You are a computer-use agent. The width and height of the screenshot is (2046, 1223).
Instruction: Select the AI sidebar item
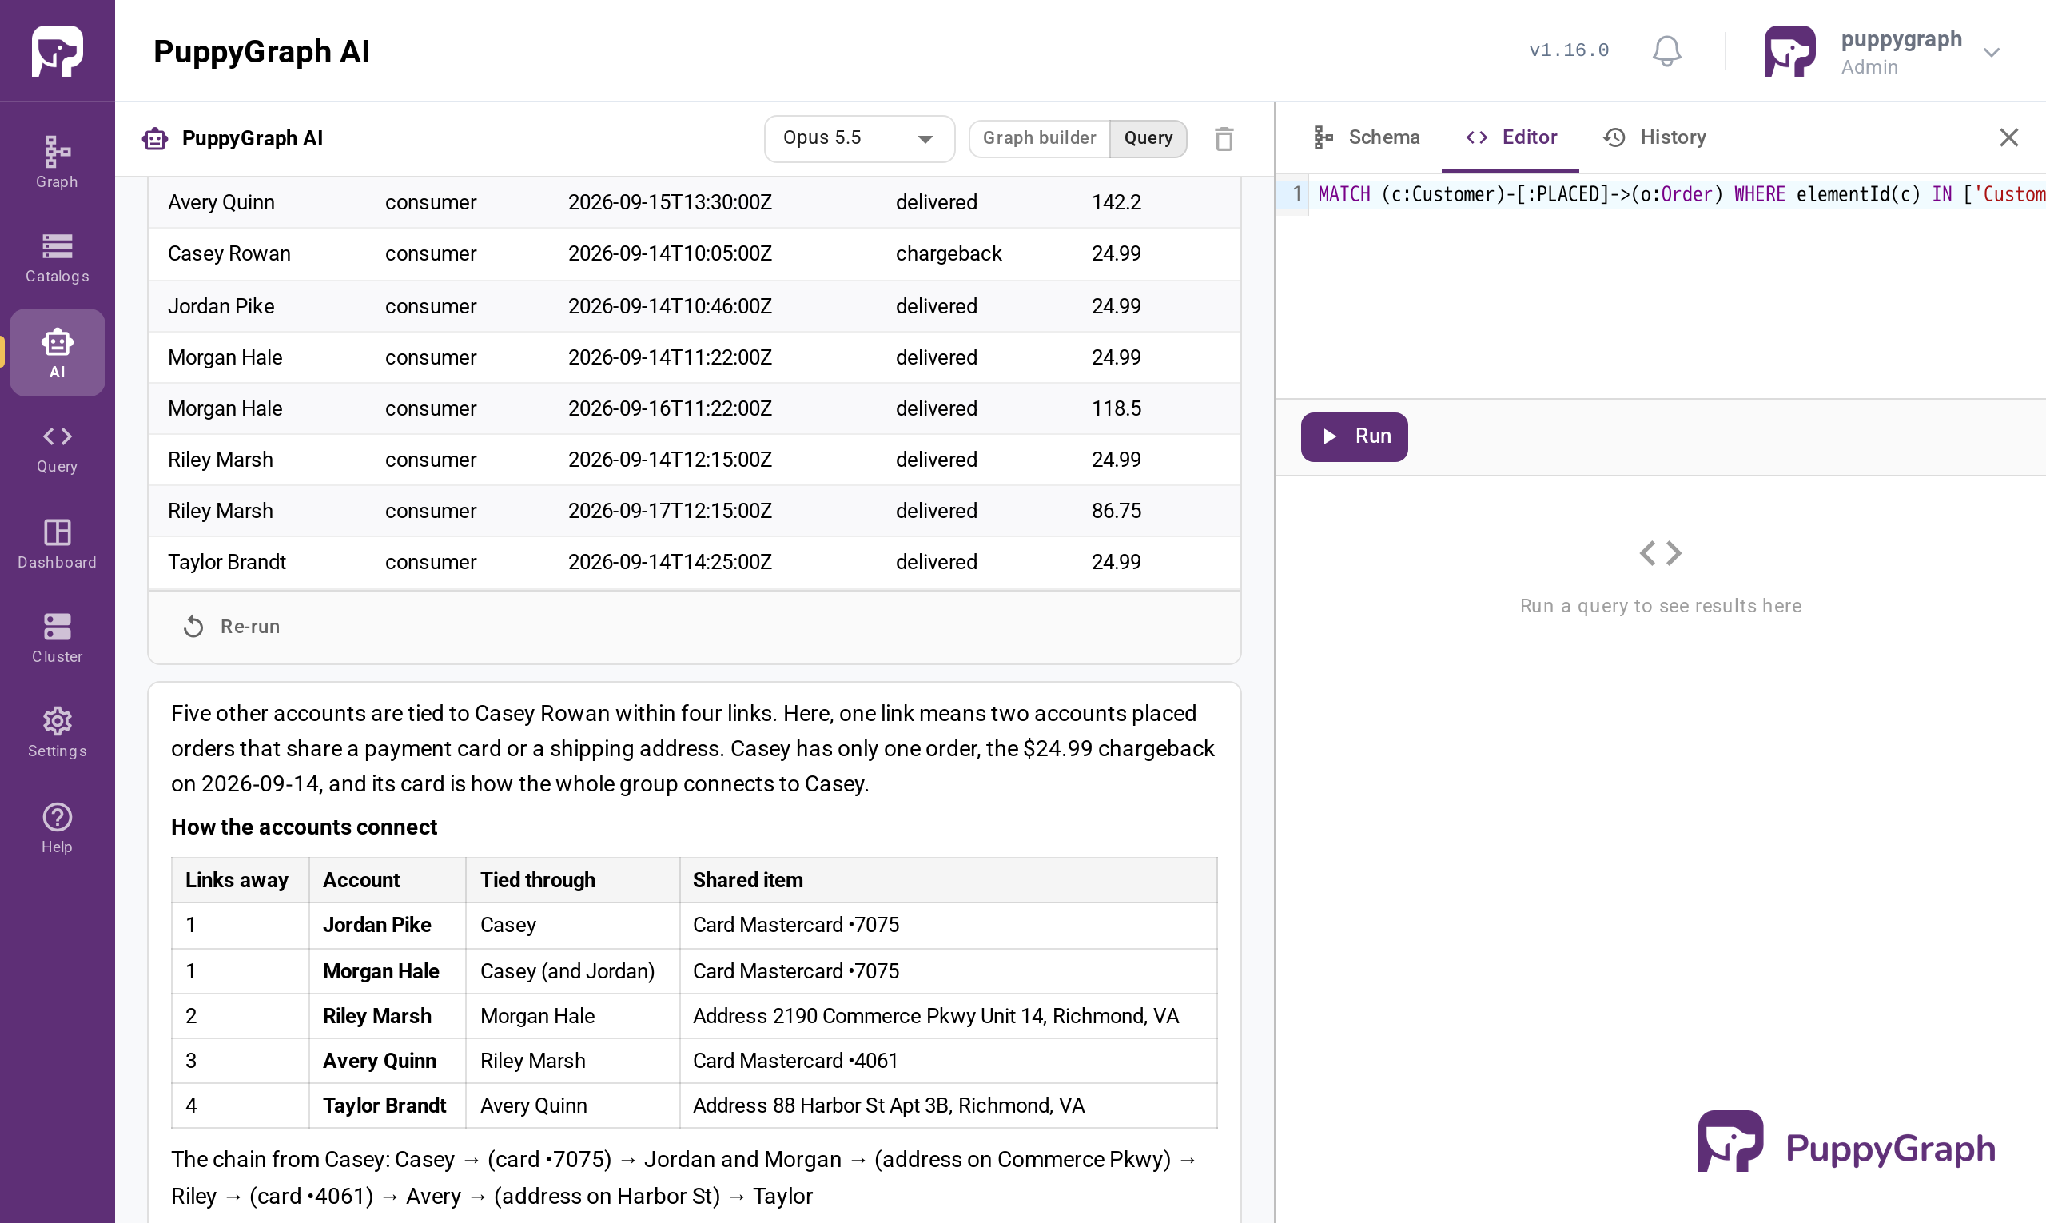[57, 352]
